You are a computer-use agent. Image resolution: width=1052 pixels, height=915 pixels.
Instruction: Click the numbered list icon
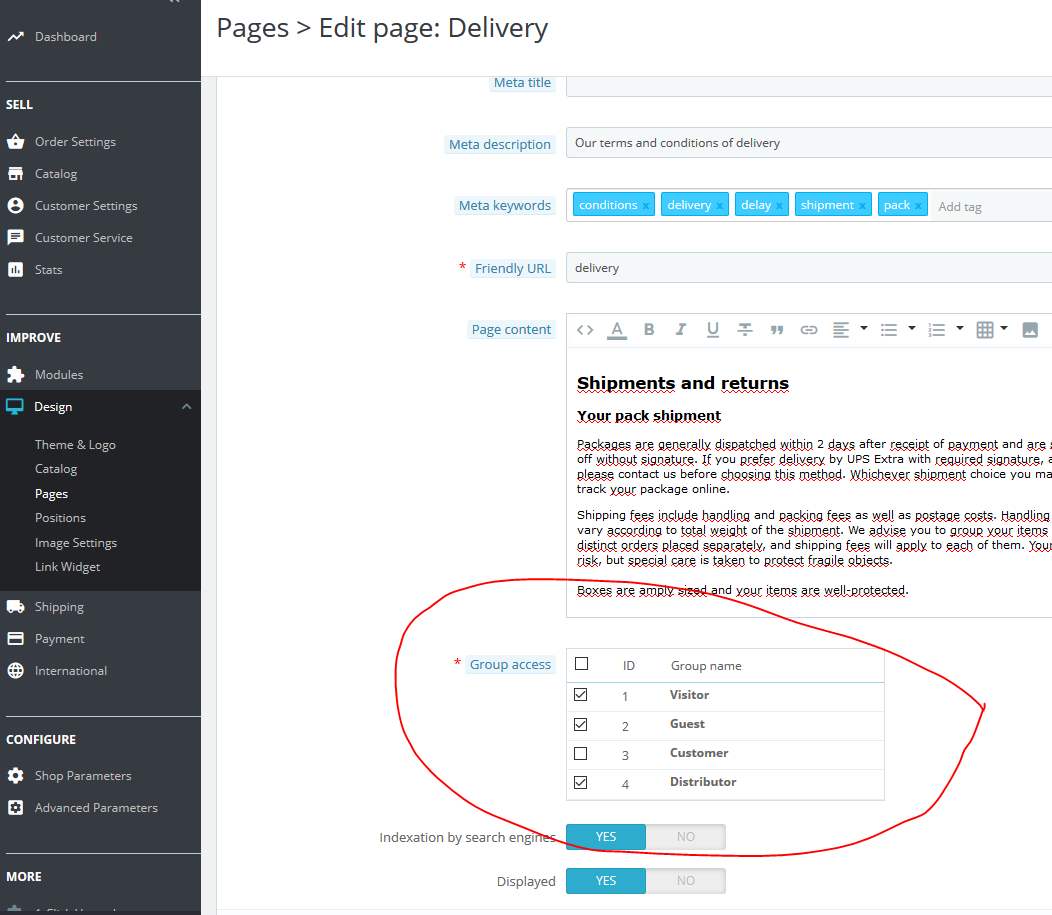[x=937, y=329]
